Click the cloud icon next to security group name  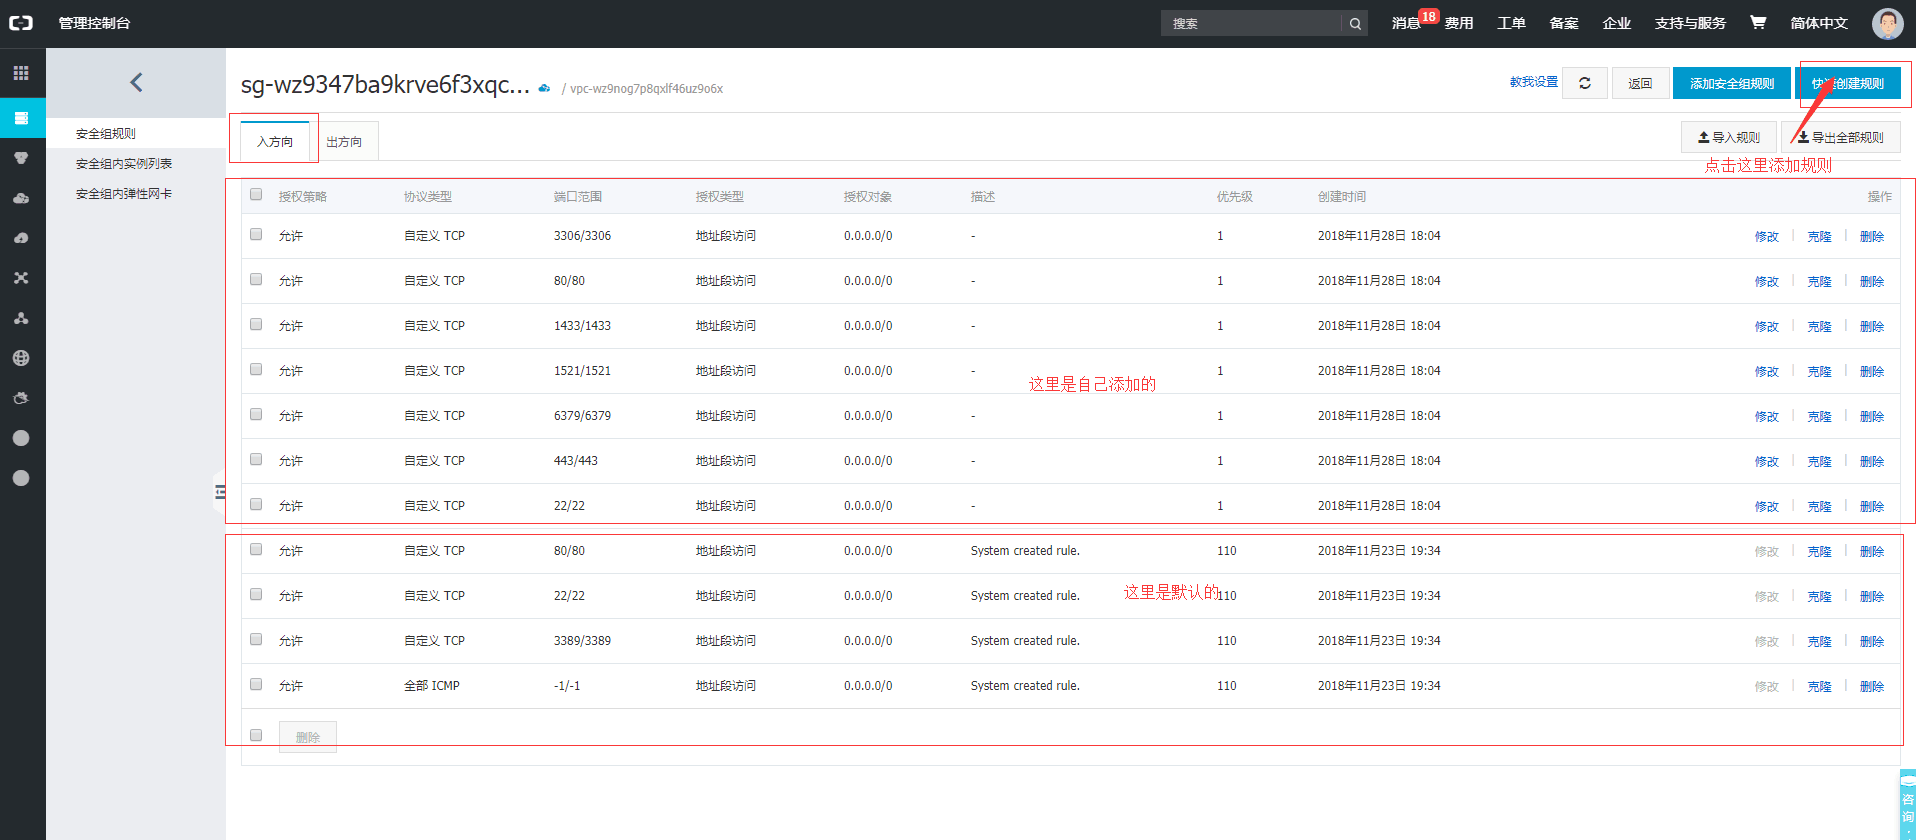pyautogui.click(x=544, y=88)
